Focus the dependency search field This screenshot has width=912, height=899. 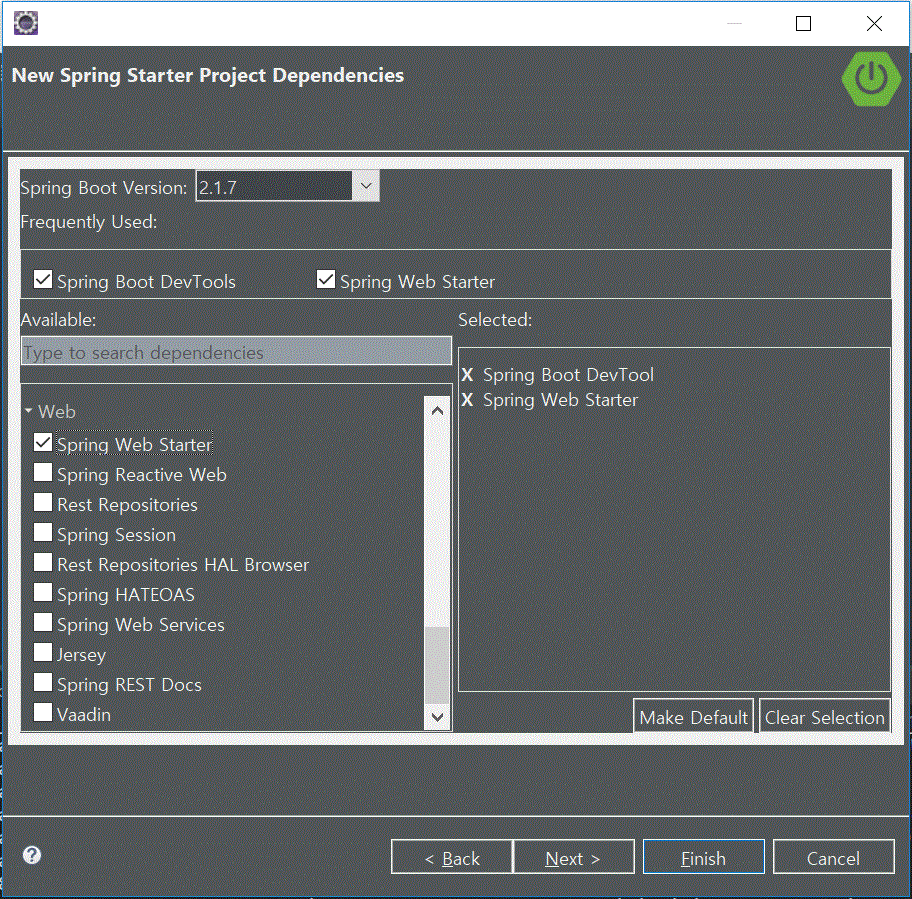point(236,351)
